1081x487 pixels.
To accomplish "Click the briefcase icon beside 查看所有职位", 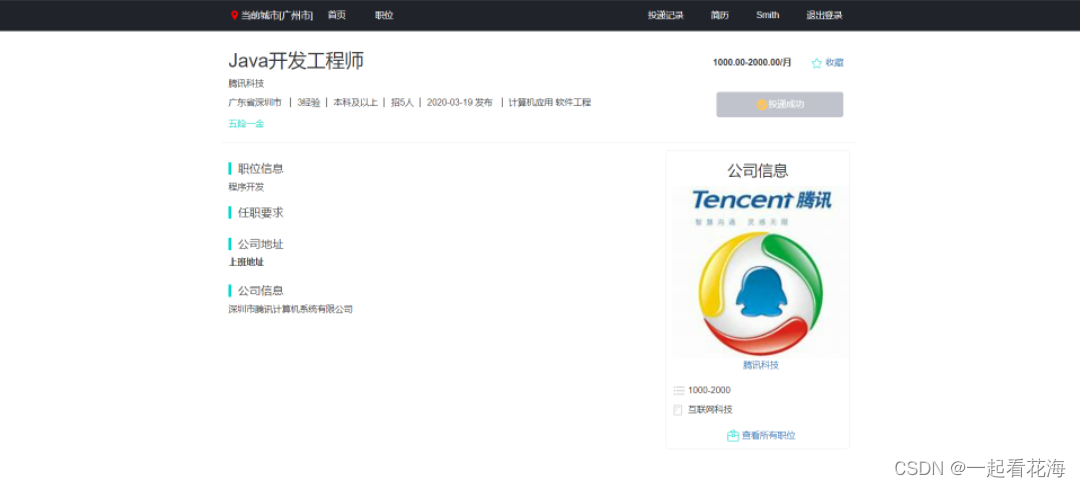I will 733,436.
